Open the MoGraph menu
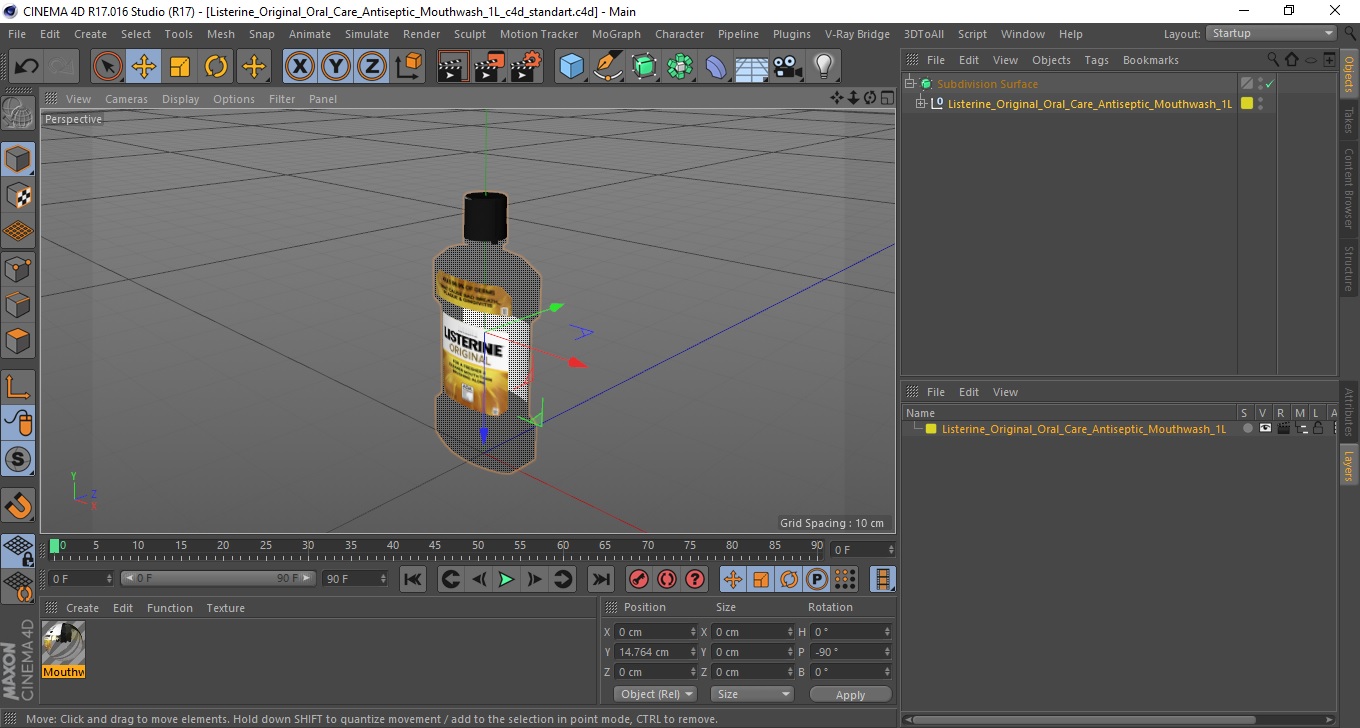The height and width of the screenshot is (728, 1360). [x=616, y=34]
